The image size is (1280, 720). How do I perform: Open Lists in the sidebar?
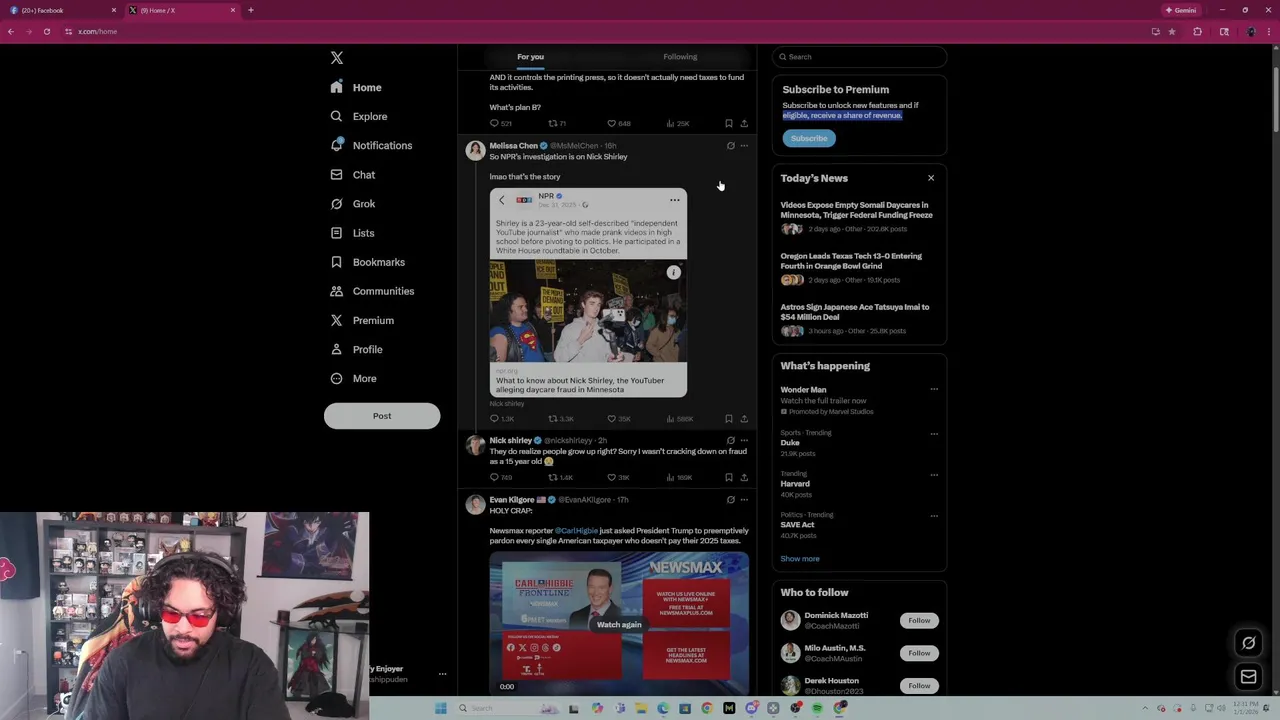point(352,233)
